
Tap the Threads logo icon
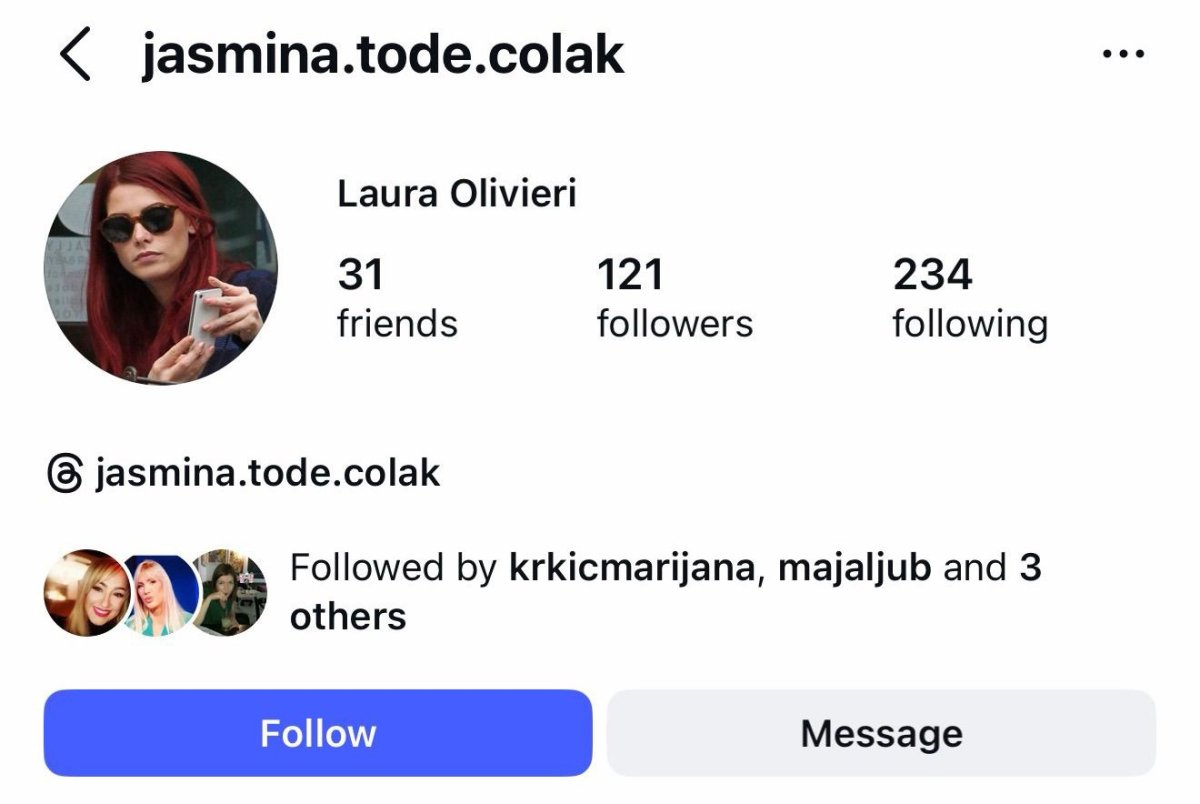click(x=64, y=473)
